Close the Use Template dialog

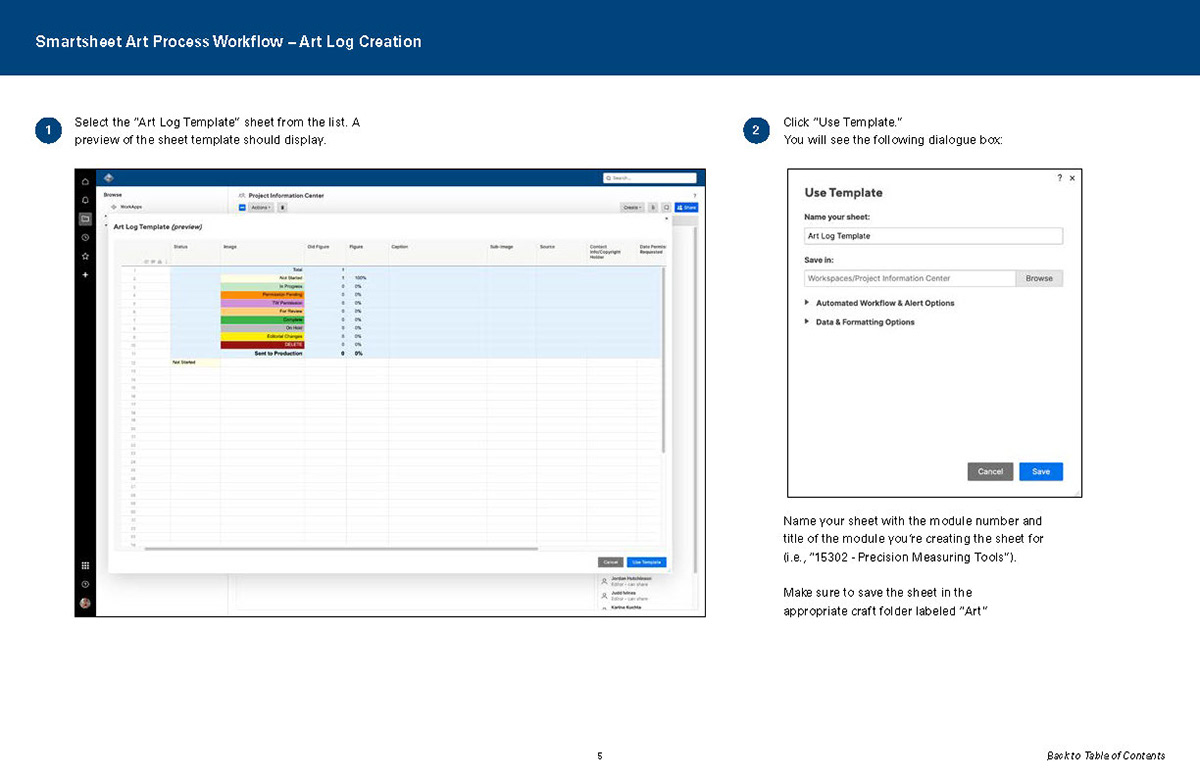click(1072, 178)
